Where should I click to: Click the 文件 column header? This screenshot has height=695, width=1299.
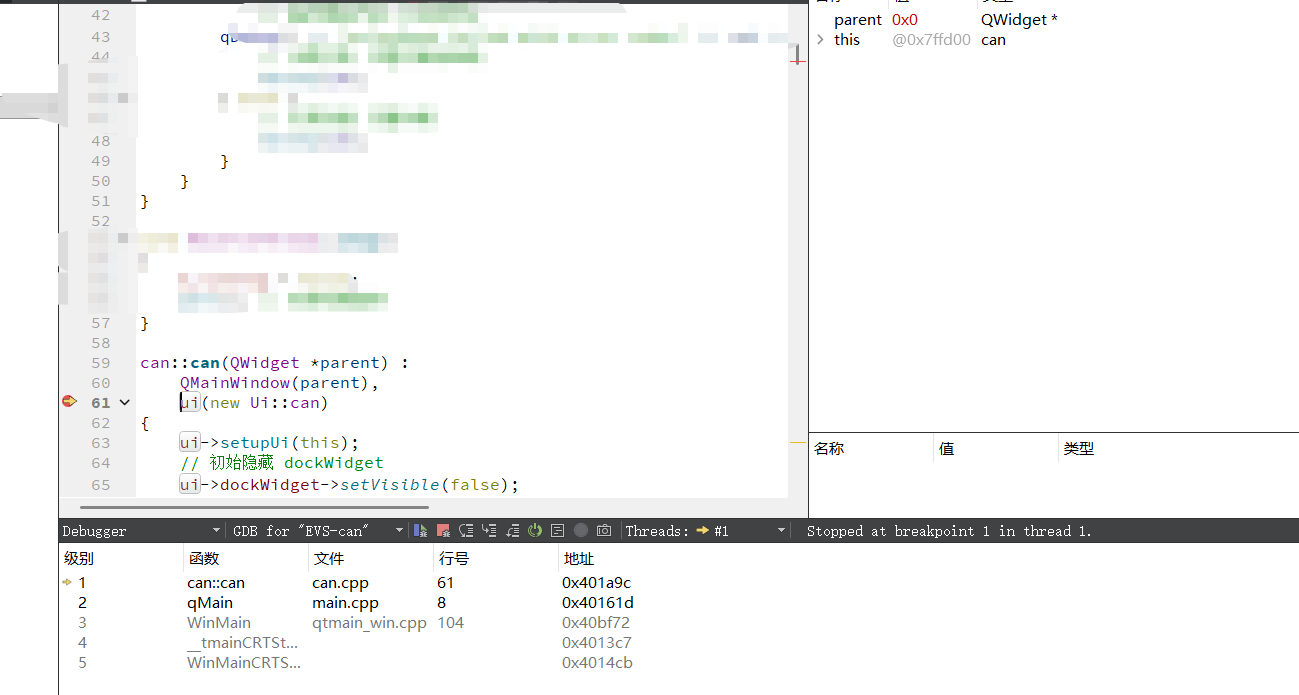372,559
